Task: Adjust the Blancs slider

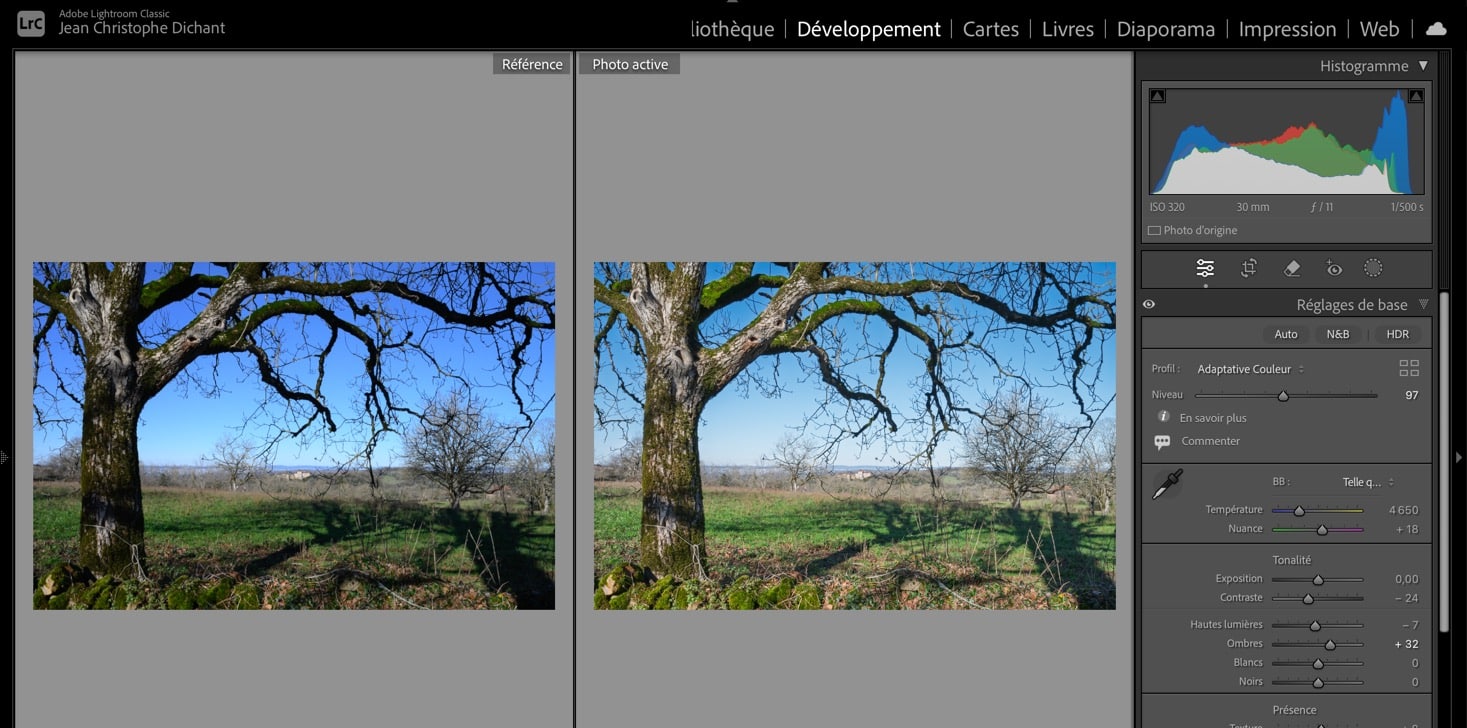Action: tap(1317, 664)
